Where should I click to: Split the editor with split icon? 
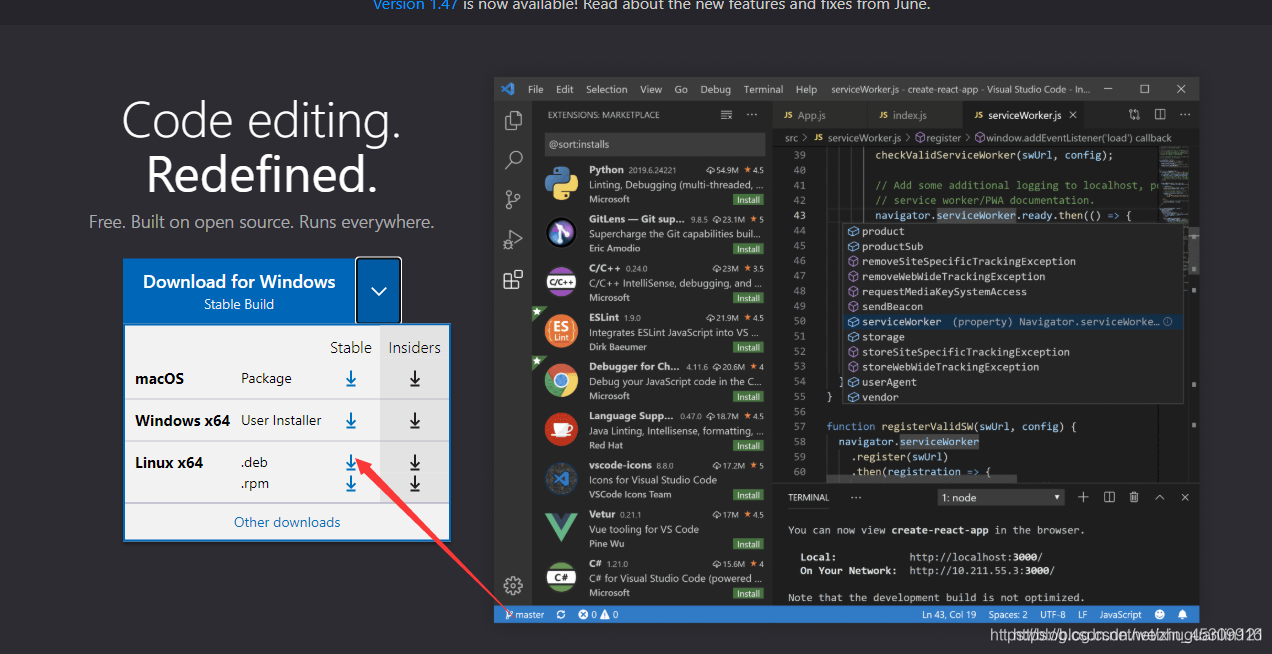pos(1160,115)
